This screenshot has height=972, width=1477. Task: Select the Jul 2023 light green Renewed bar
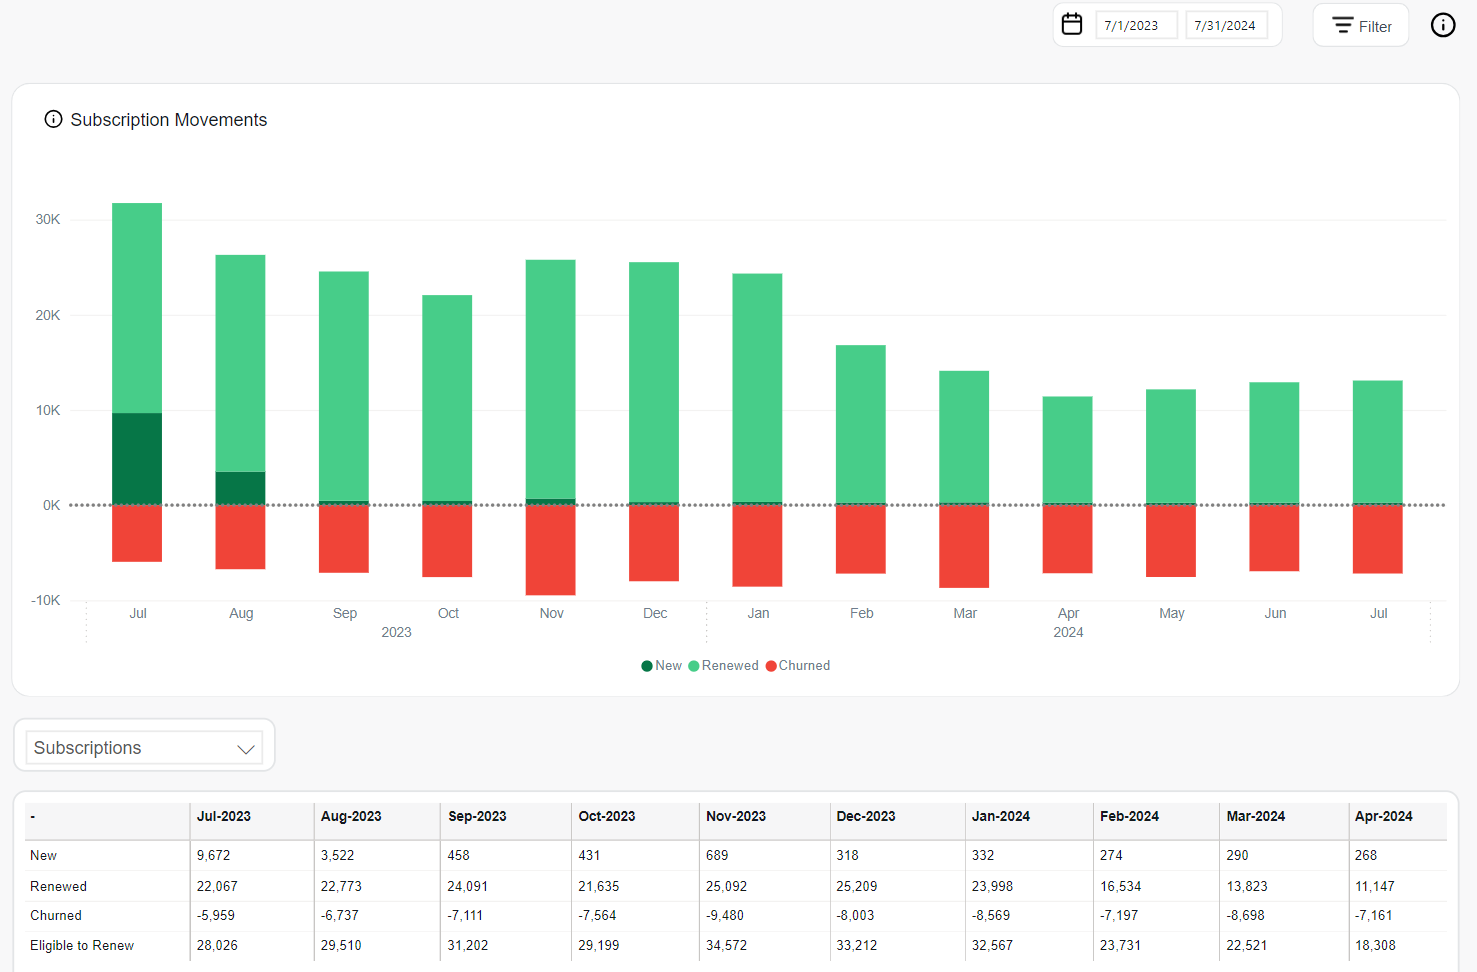click(137, 308)
